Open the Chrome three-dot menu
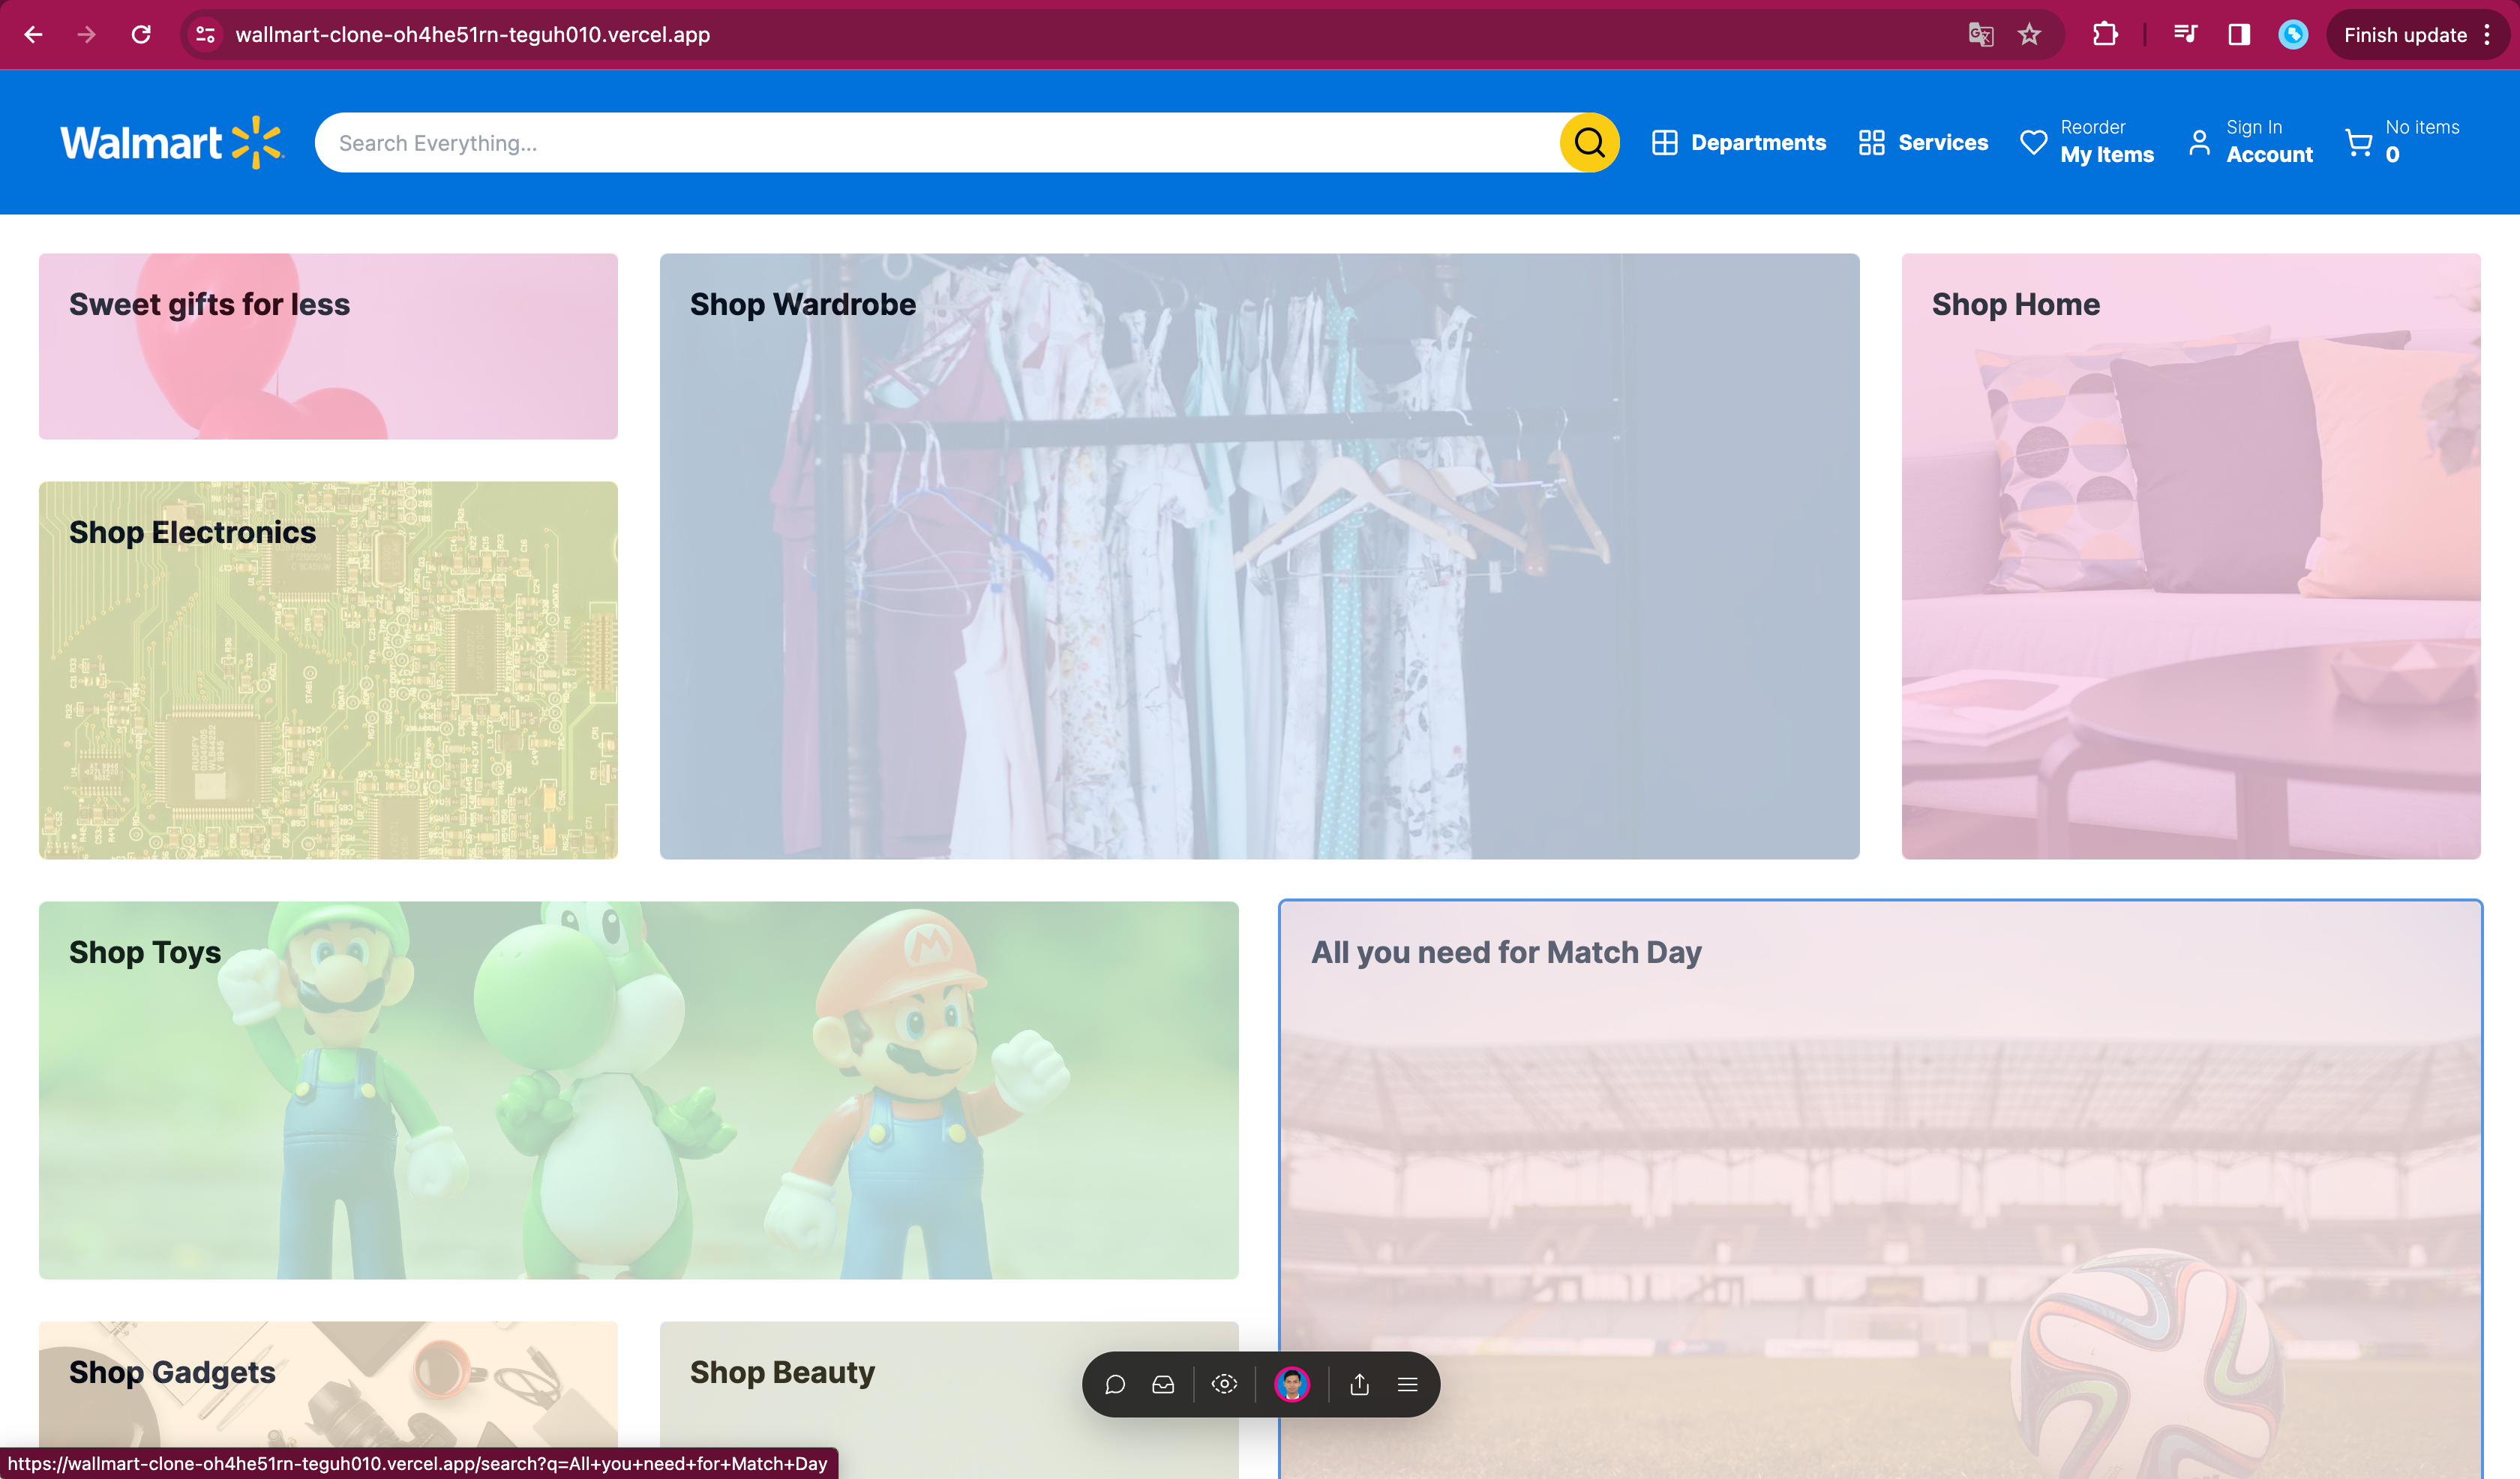Viewport: 2520px width, 1479px height. (x=2488, y=35)
